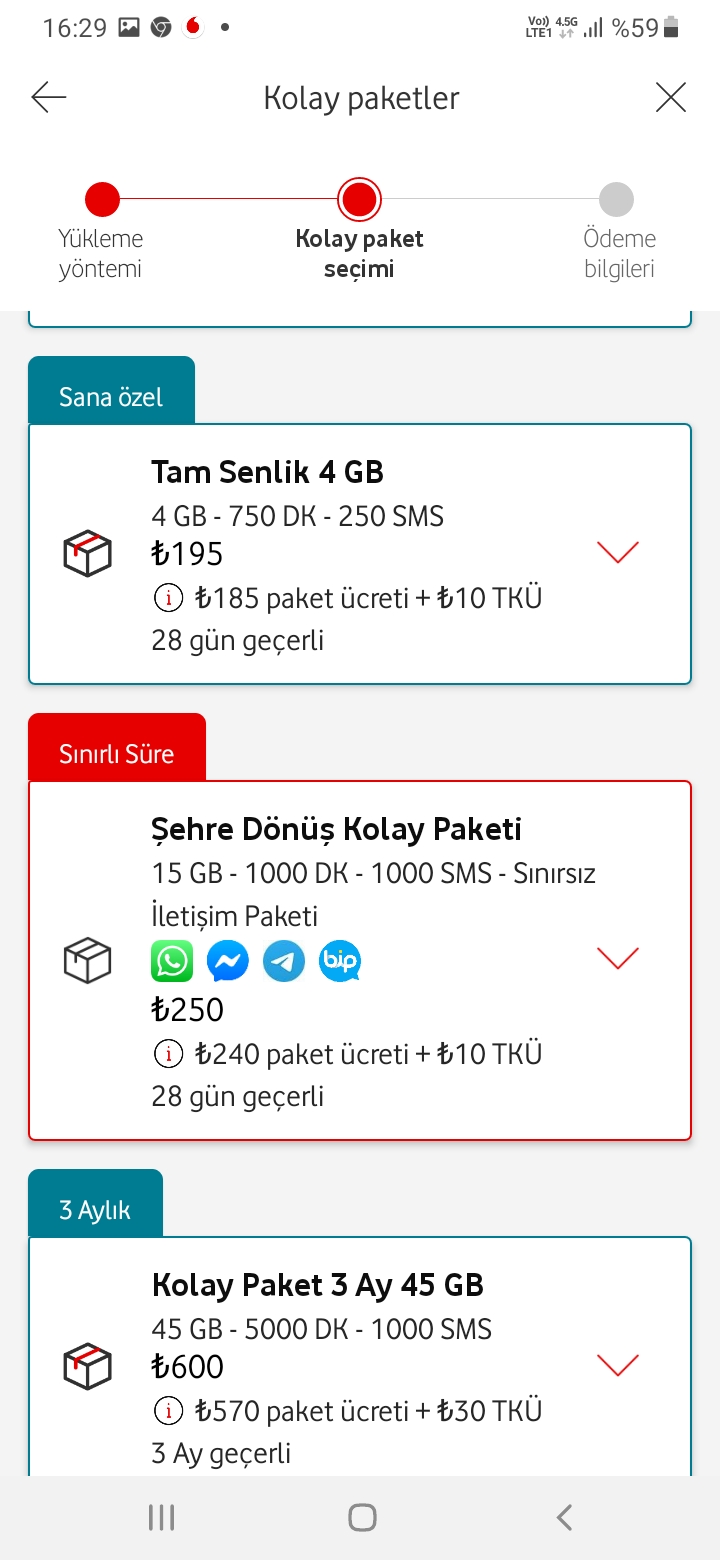Expand Kolay Paket 3 Ay 45 GB details
The height and width of the screenshot is (1560, 720).
tap(617, 1365)
